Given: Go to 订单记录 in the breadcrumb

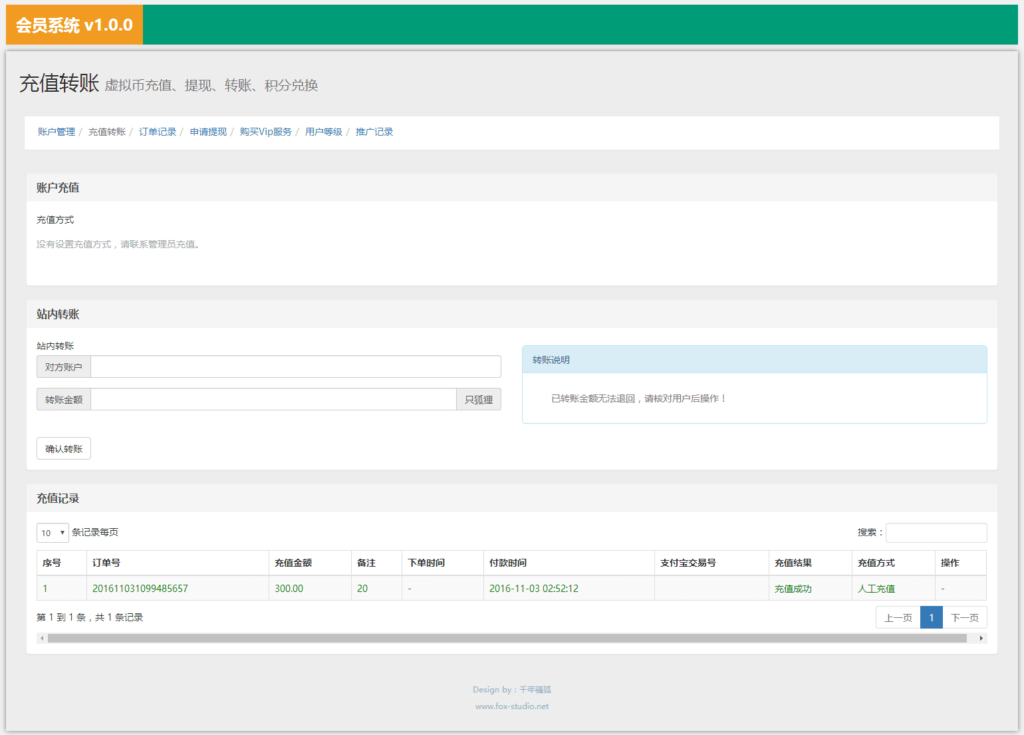Looking at the screenshot, I should (157, 132).
